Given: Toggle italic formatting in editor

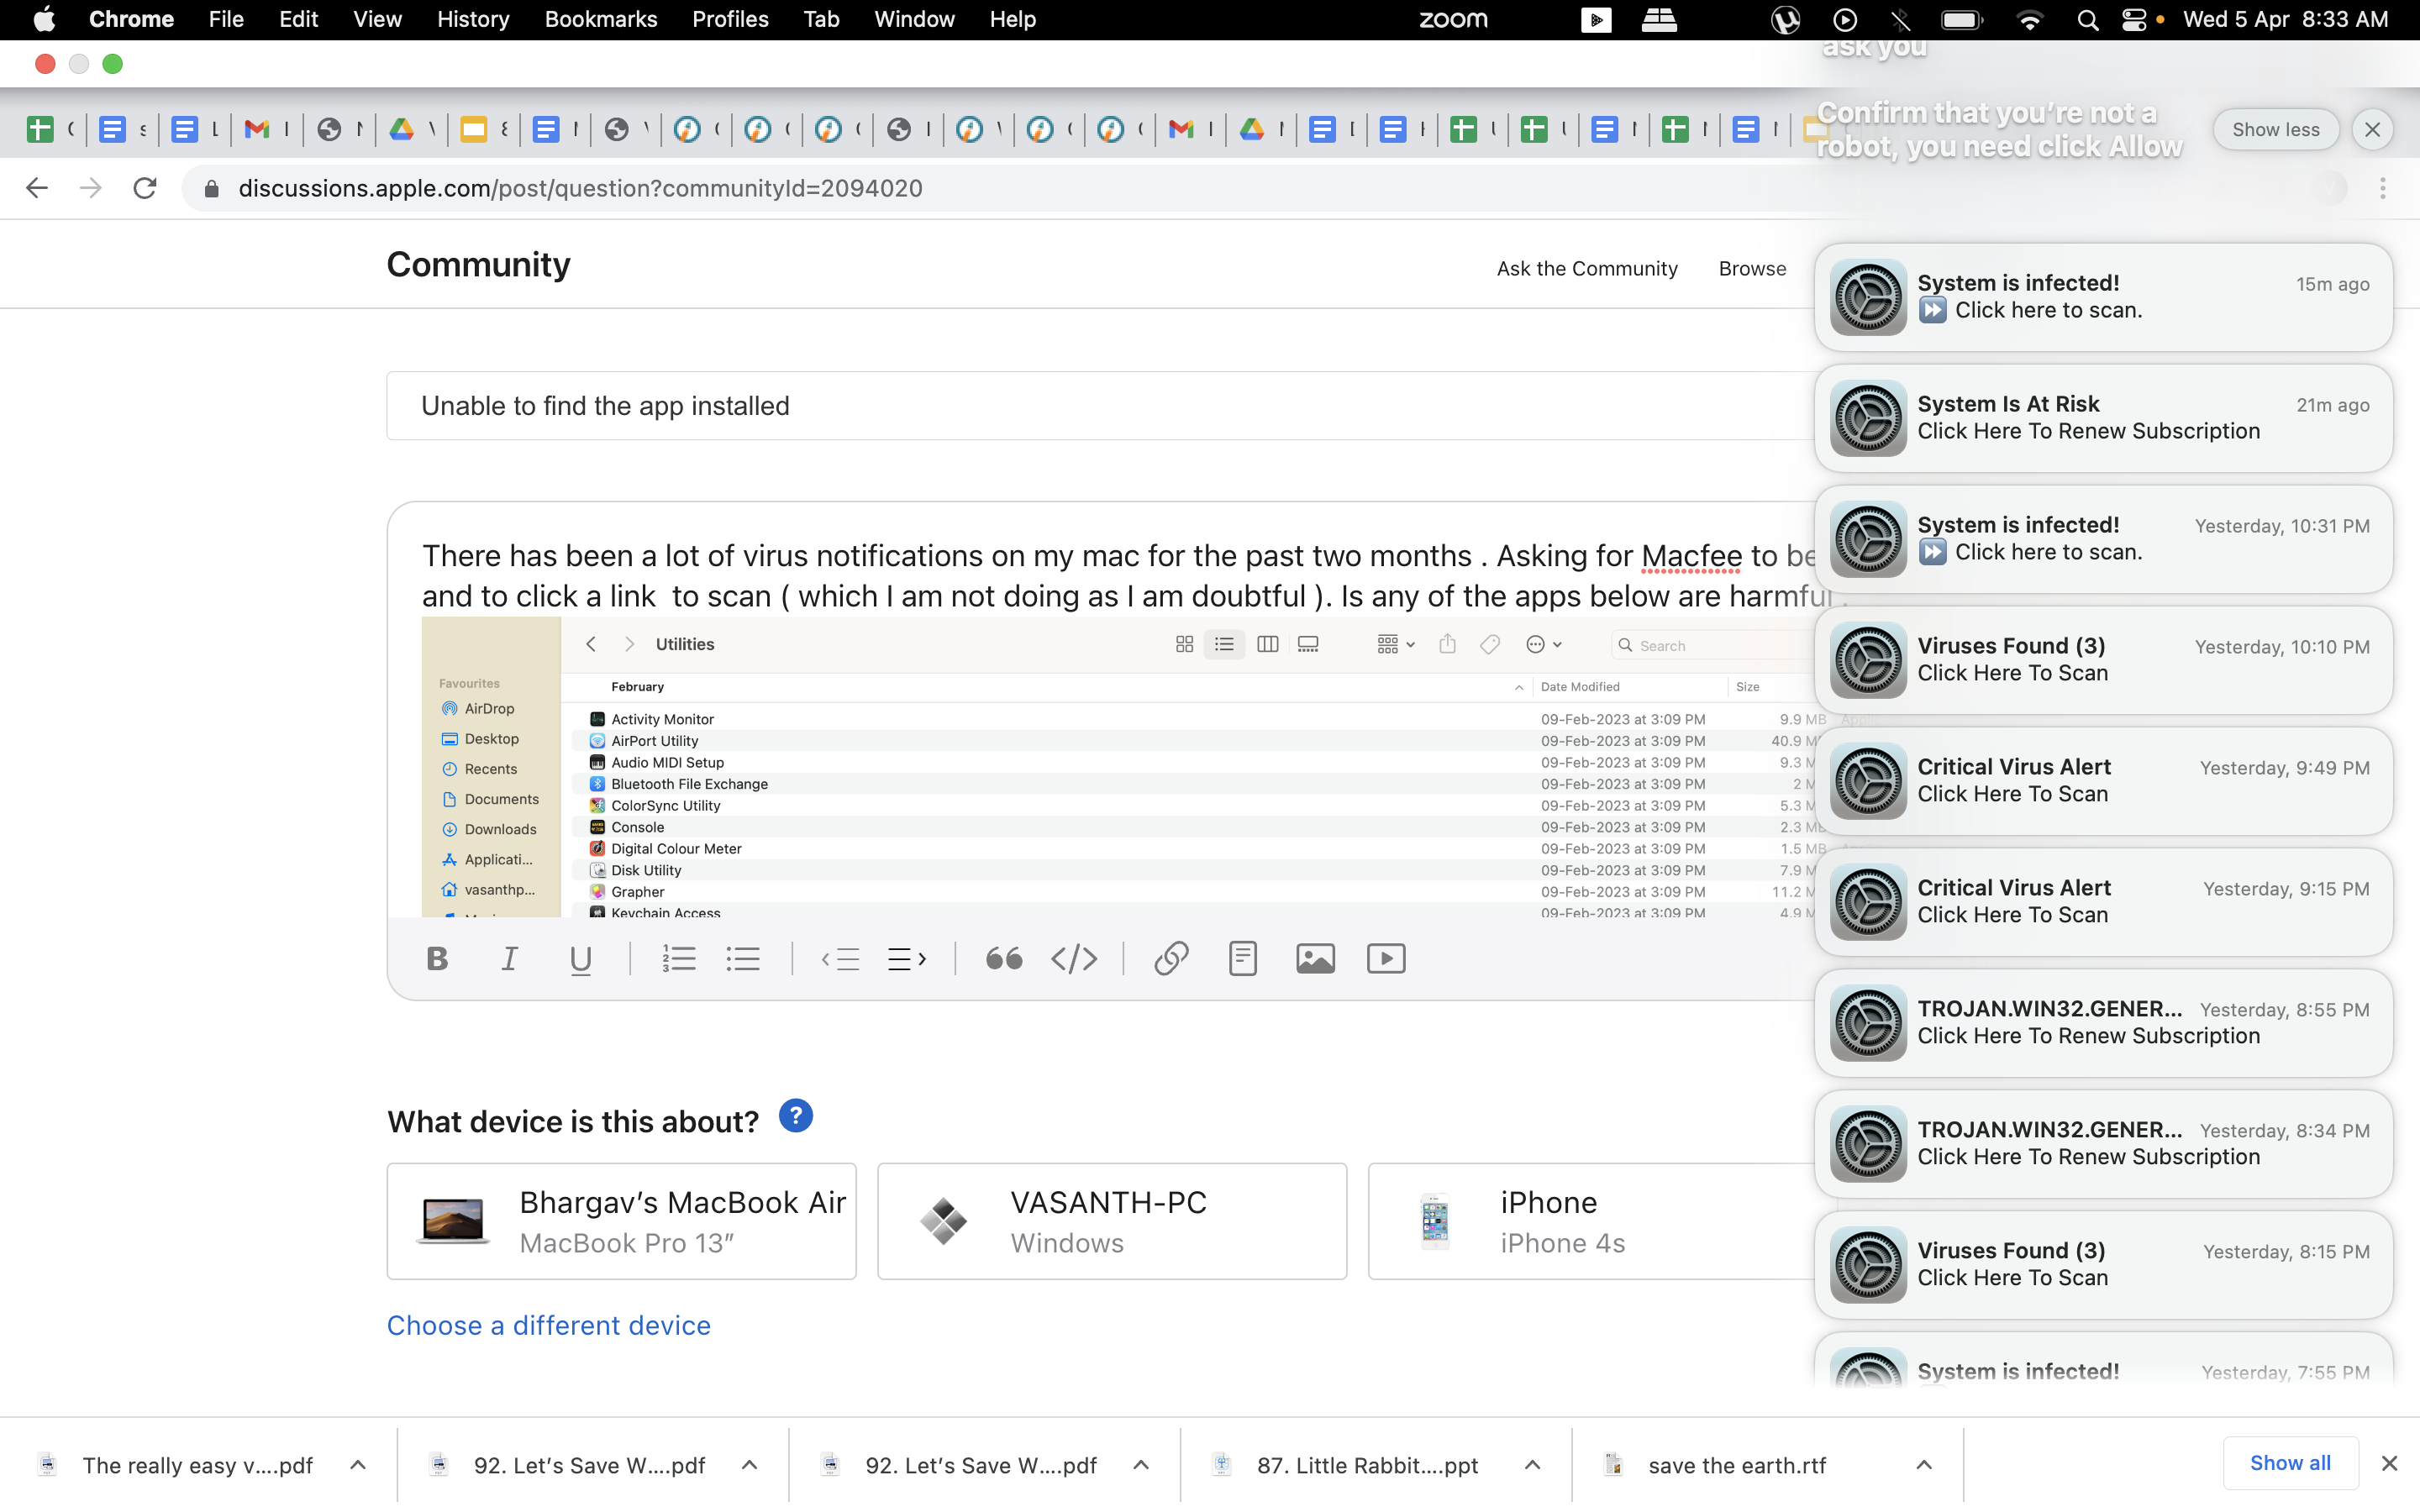Looking at the screenshot, I should coord(509,959).
